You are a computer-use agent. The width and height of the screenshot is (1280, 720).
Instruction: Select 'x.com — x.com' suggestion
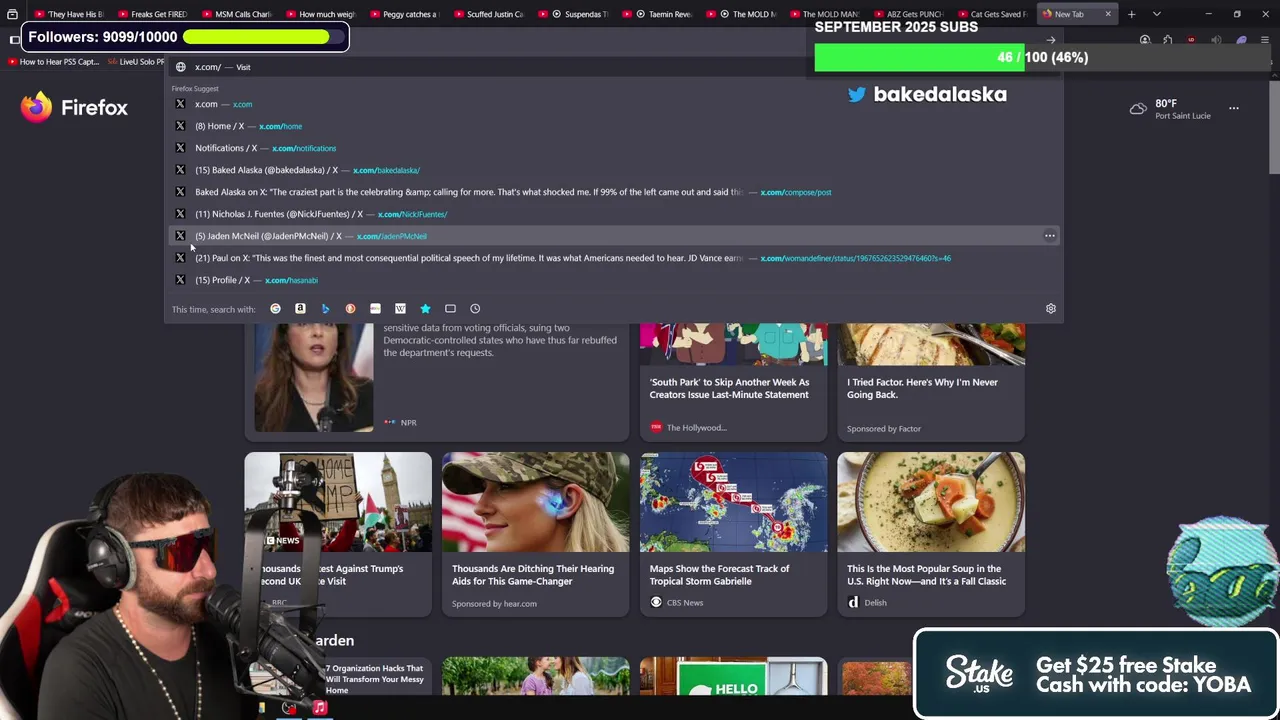pyautogui.click(x=615, y=104)
